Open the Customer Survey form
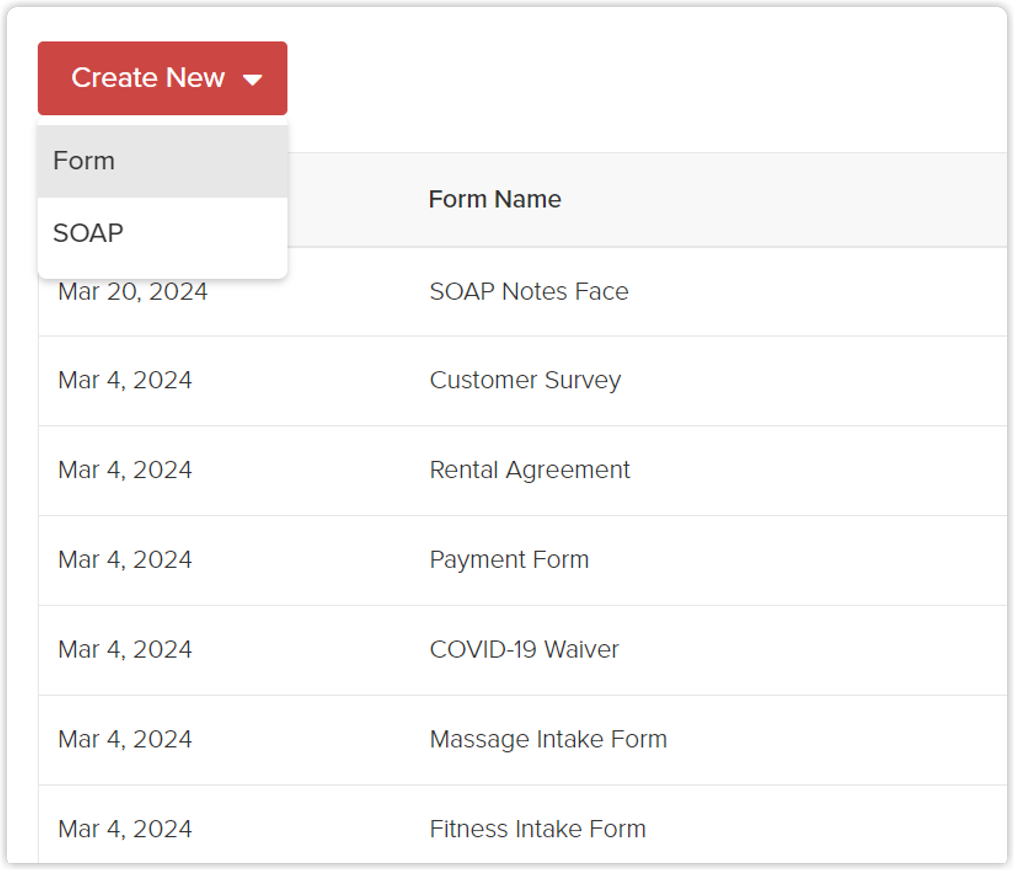 [525, 380]
